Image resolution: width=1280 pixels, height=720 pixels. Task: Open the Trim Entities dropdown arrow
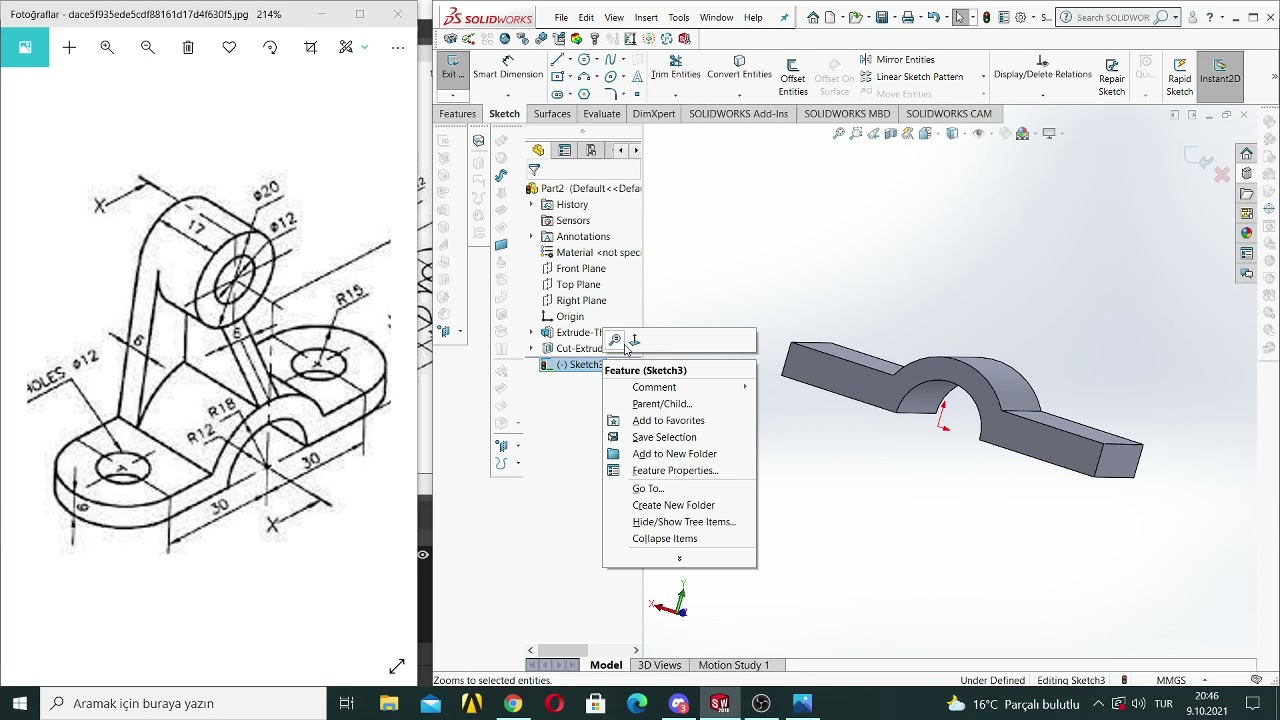click(x=675, y=95)
